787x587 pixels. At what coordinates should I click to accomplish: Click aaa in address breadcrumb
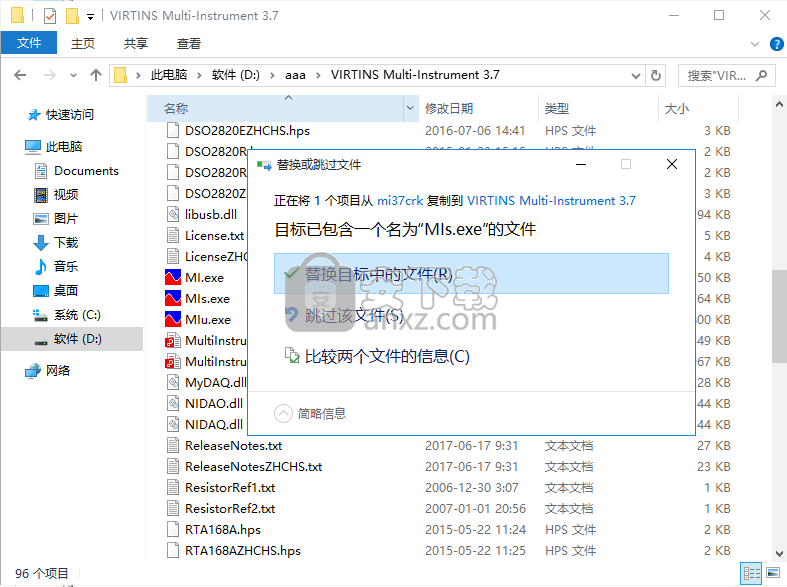point(295,75)
